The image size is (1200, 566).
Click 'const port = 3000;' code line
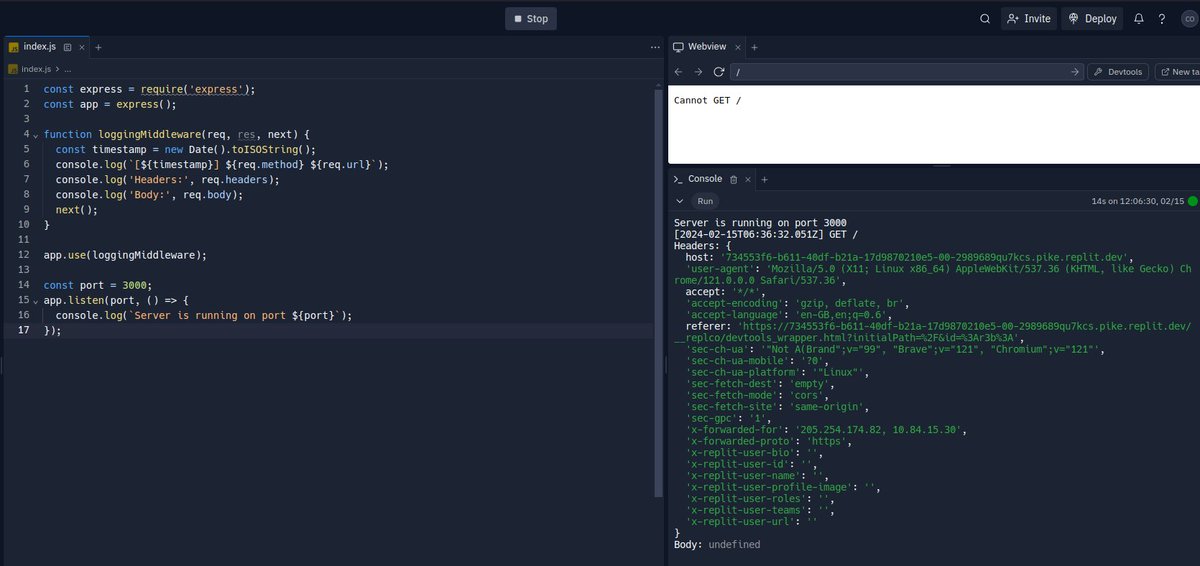click(99, 285)
